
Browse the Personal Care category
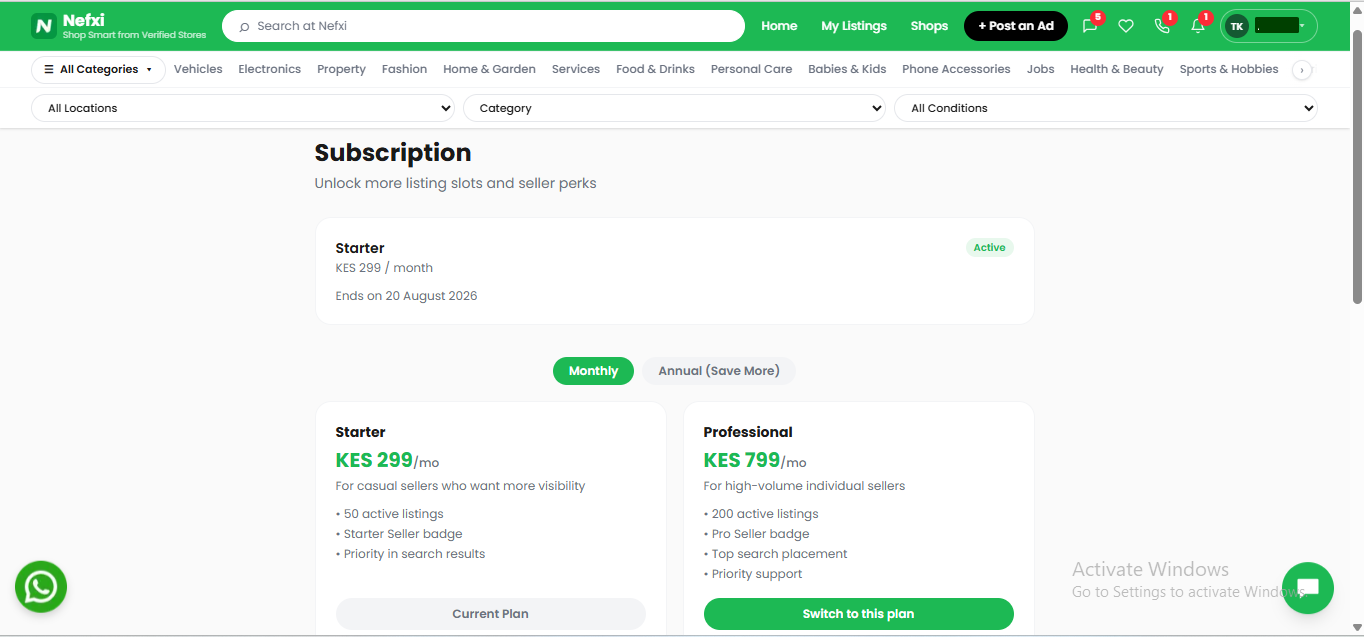(751, 69)
